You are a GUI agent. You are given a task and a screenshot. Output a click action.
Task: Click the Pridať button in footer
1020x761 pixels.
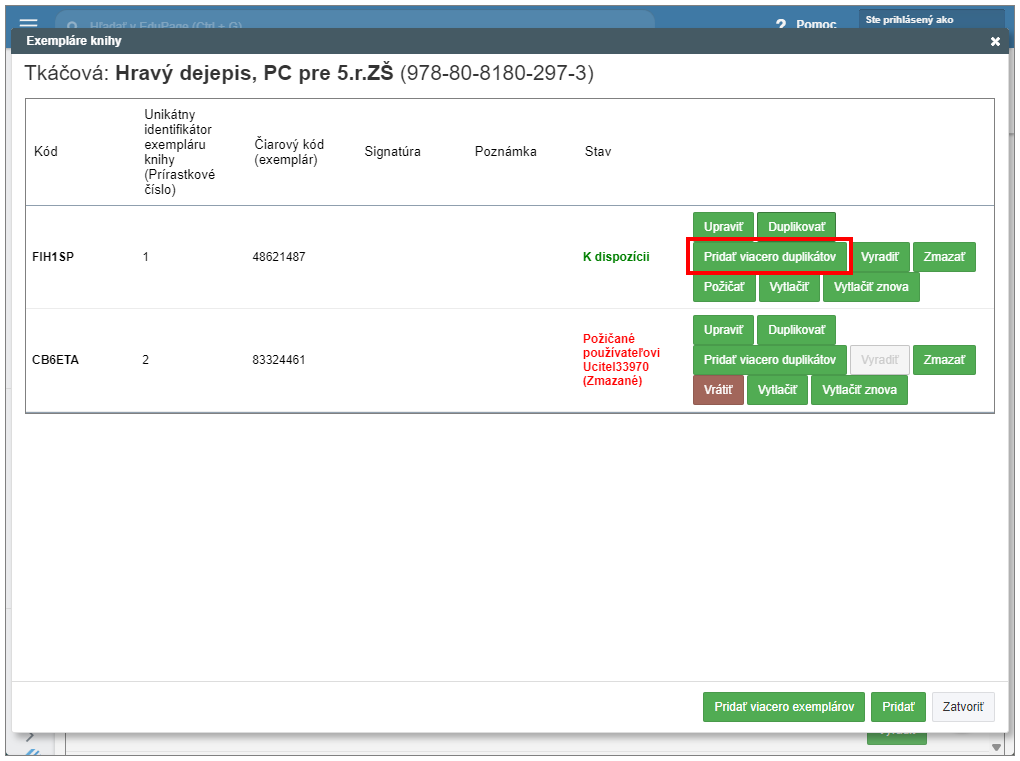pos(898,707)
